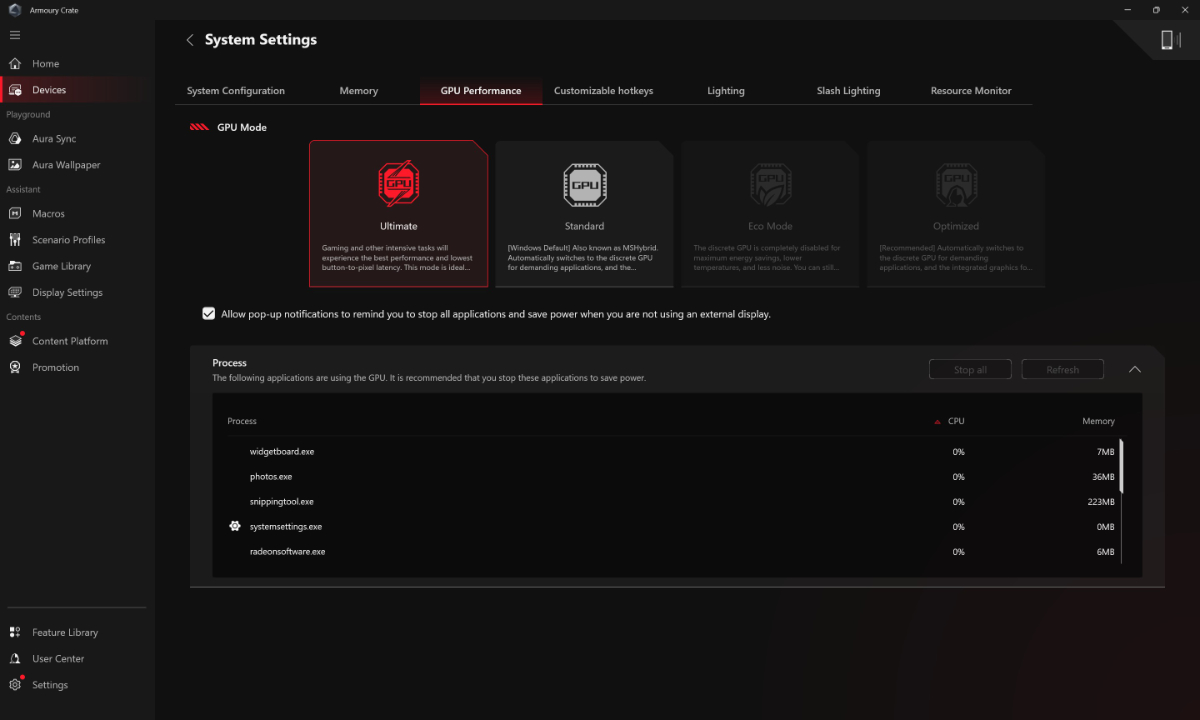Open the Customizable hotkeys tab
Viewport: 1200px width, 720px height.
(603, 91)
